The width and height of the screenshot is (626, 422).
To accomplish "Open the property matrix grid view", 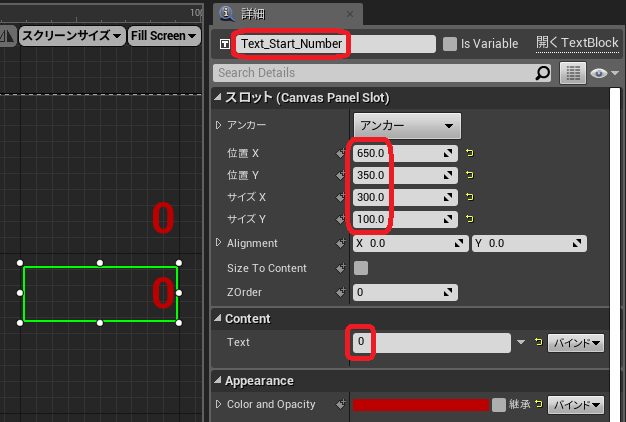I will pos(573,73).
